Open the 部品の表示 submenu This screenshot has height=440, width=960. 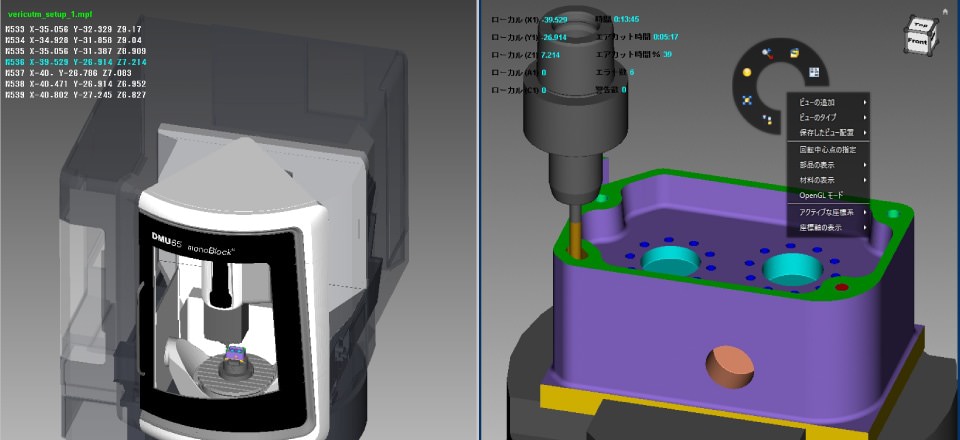tap(830, 165)
